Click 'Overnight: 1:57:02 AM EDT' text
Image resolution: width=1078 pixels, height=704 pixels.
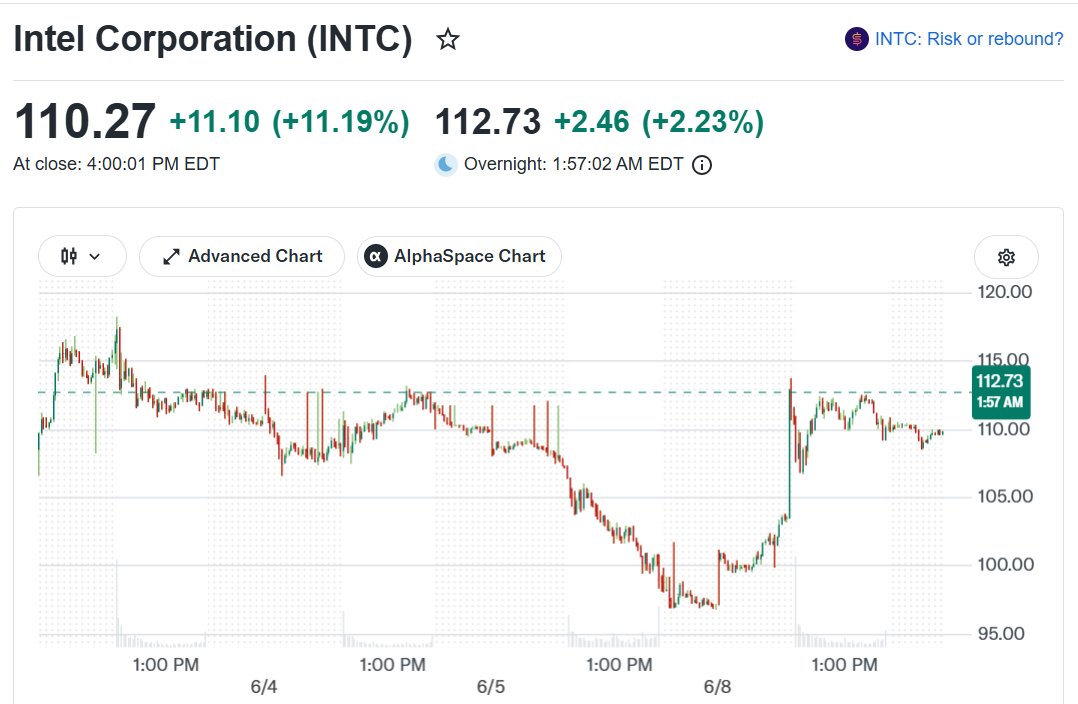(x=573, y=164)
